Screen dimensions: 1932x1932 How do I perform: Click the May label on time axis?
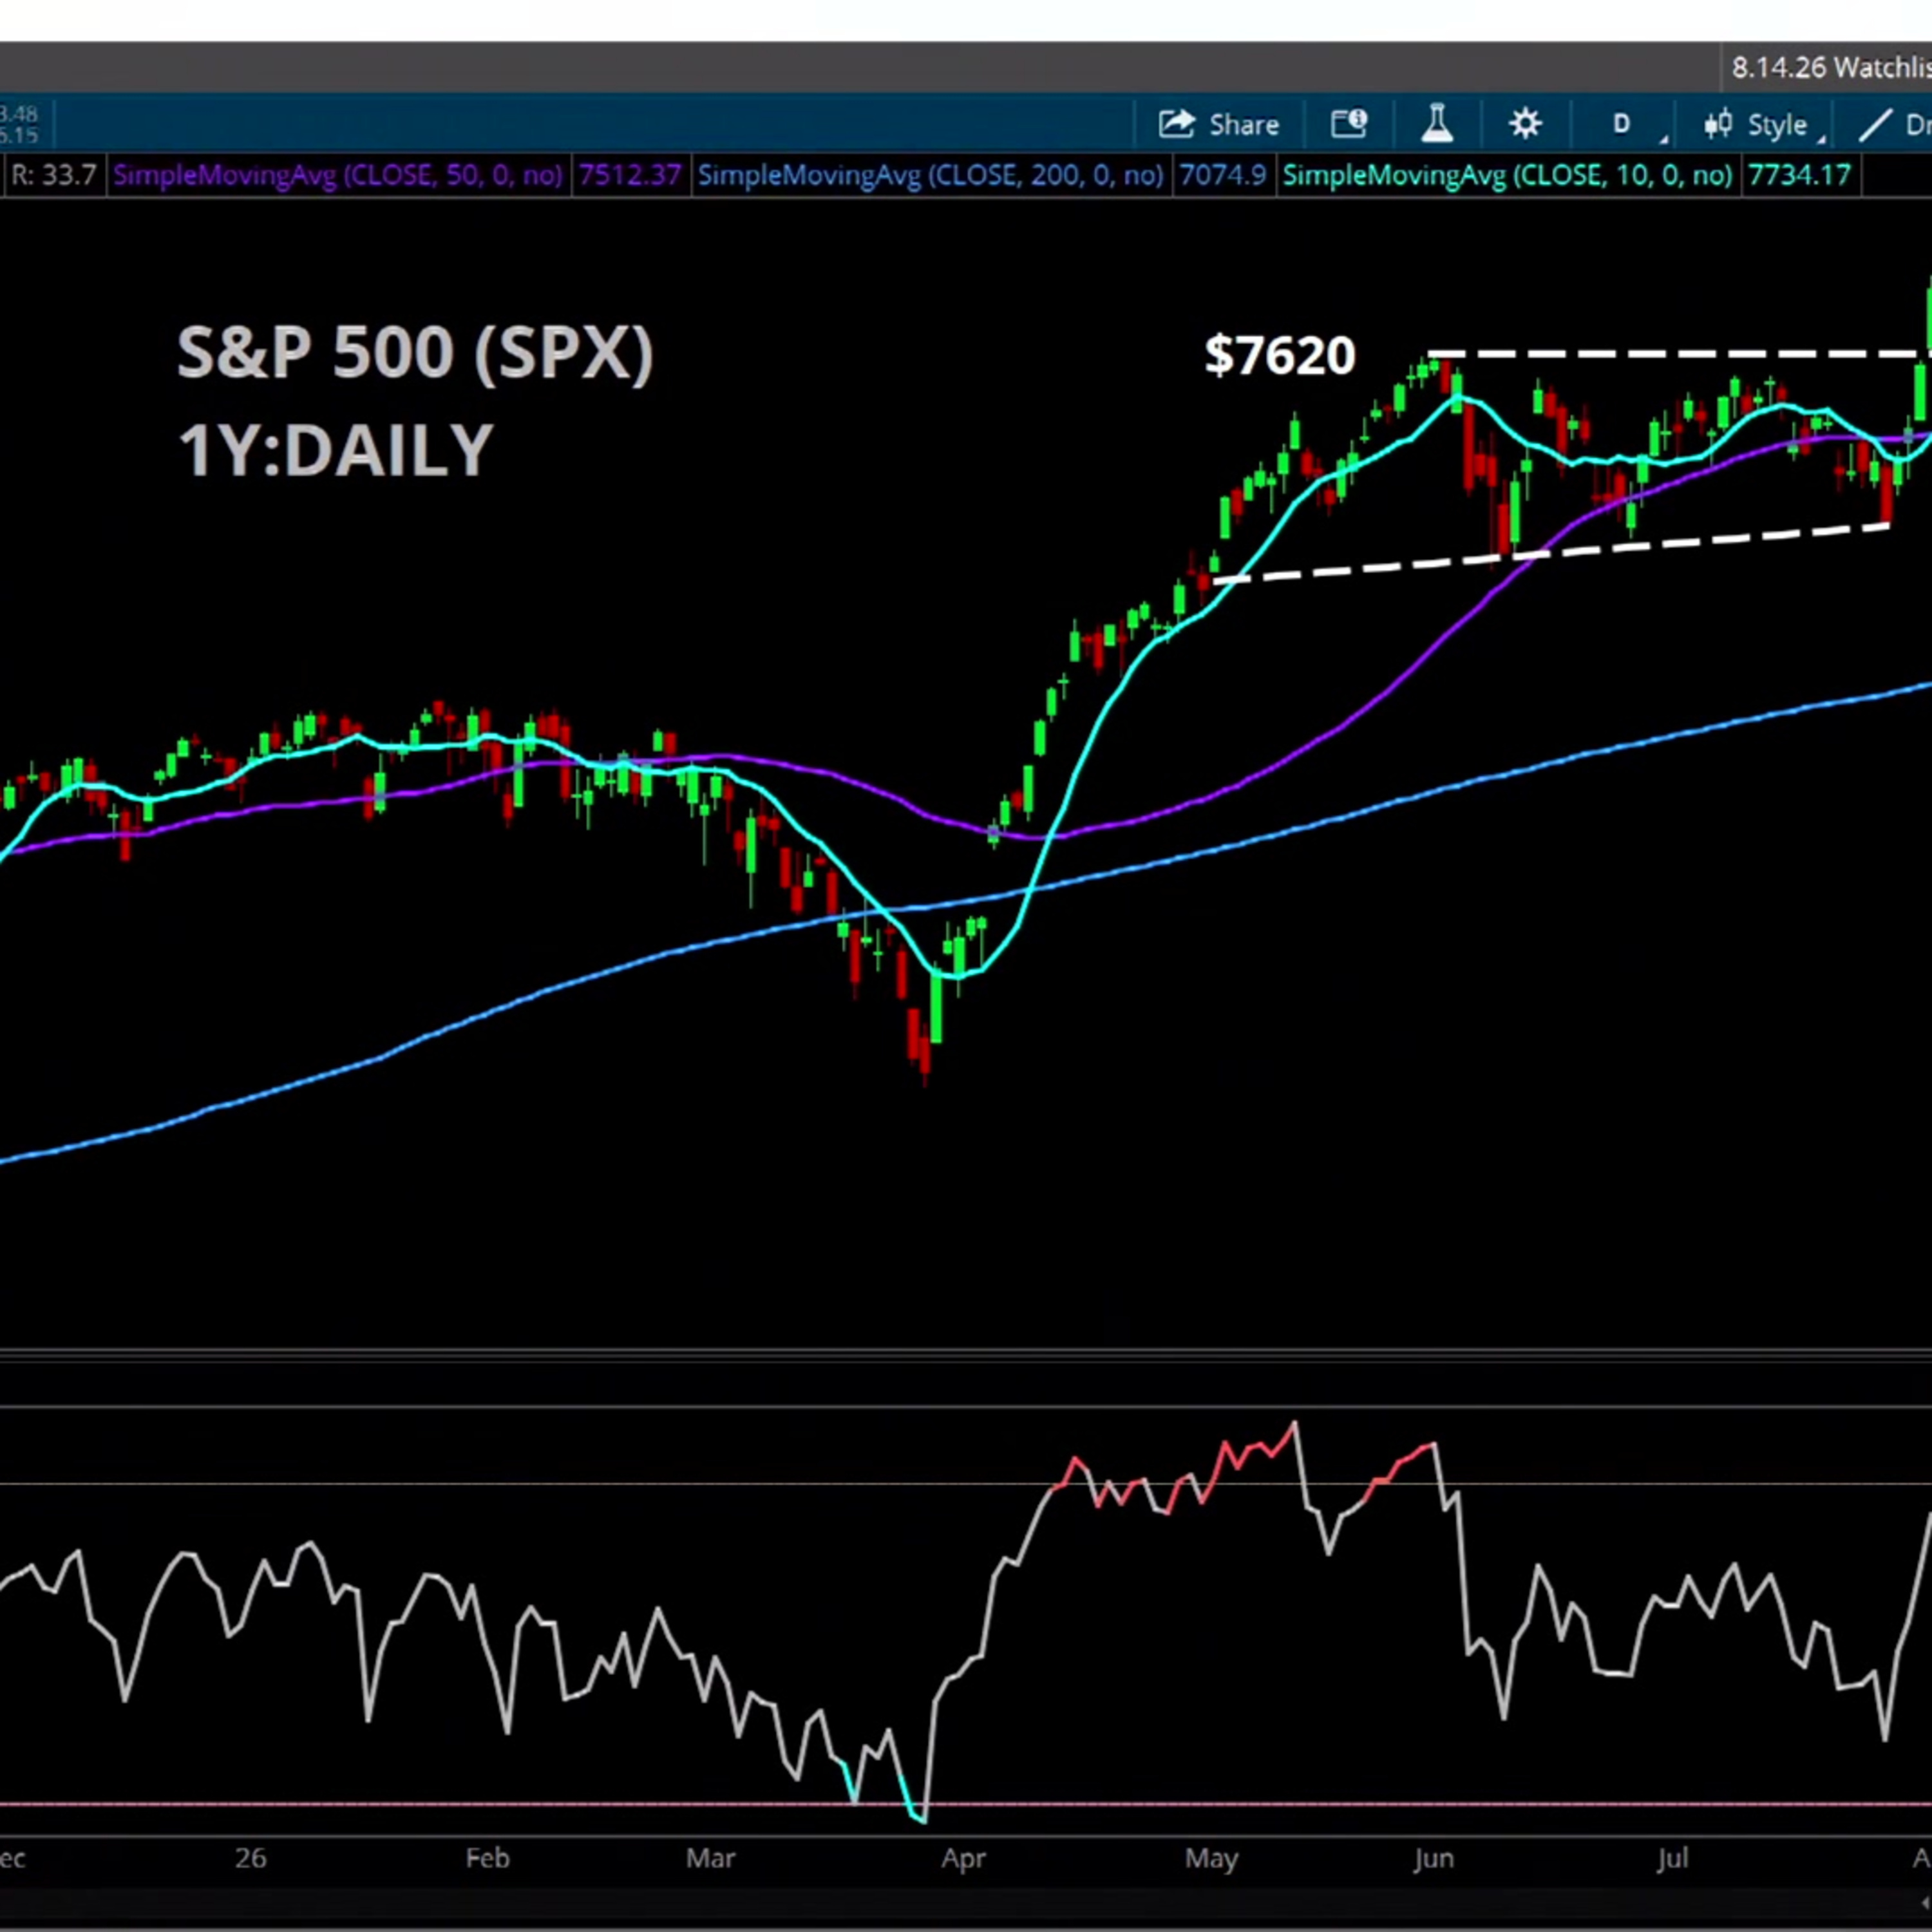click(x=1211, y=1858)
